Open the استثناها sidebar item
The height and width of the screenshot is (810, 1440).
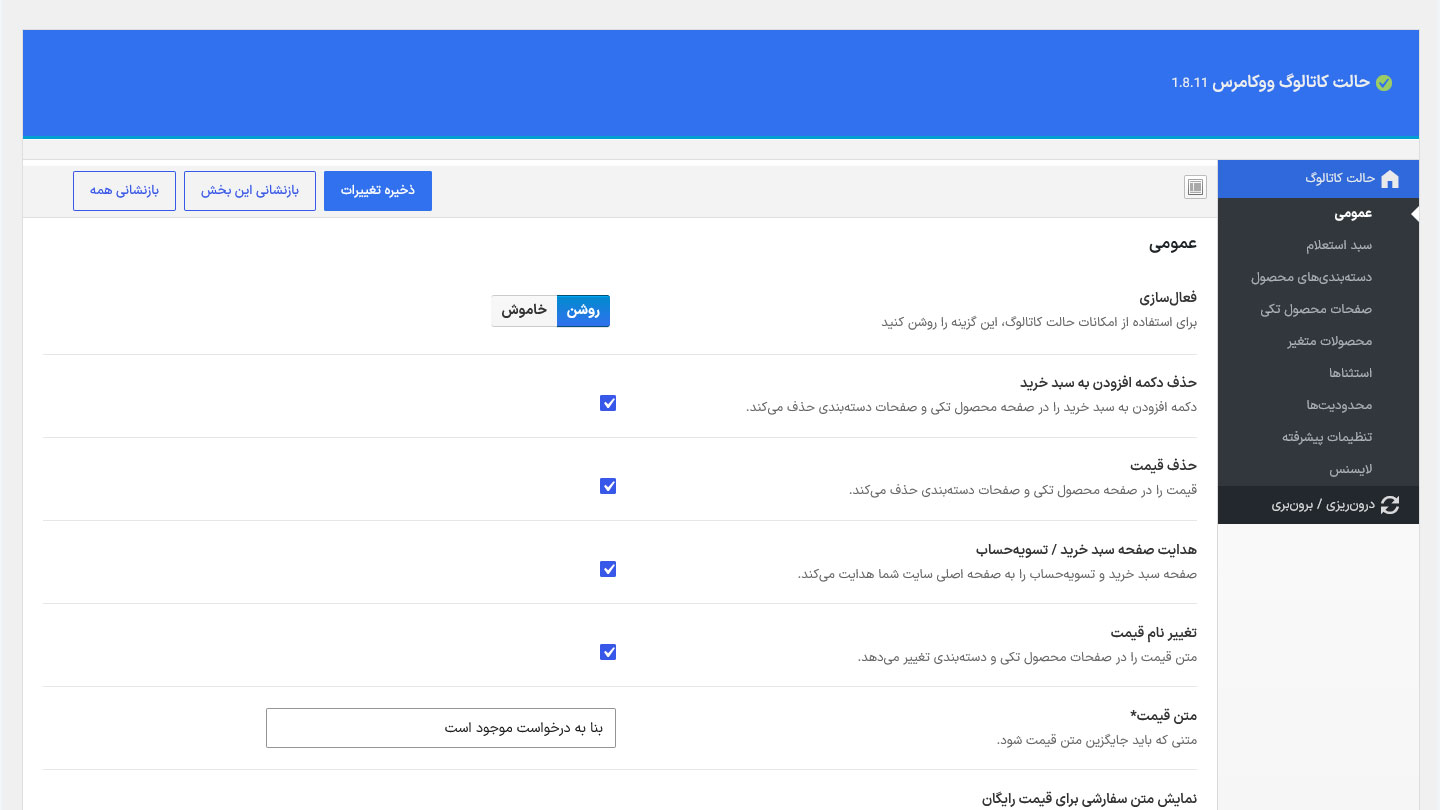[x=1318, y=374]
